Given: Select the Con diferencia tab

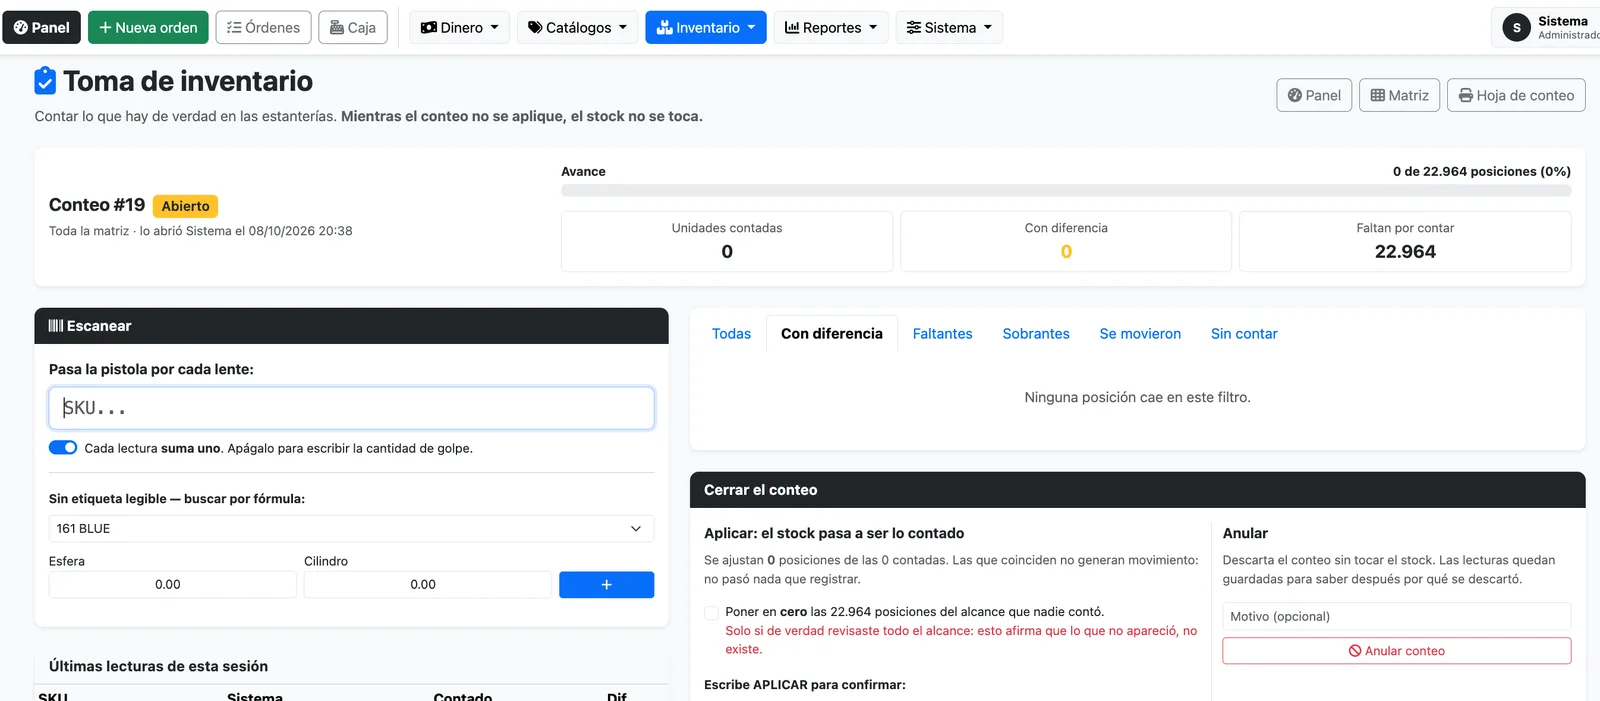Looking at the screenshot, I should (832, 334).
